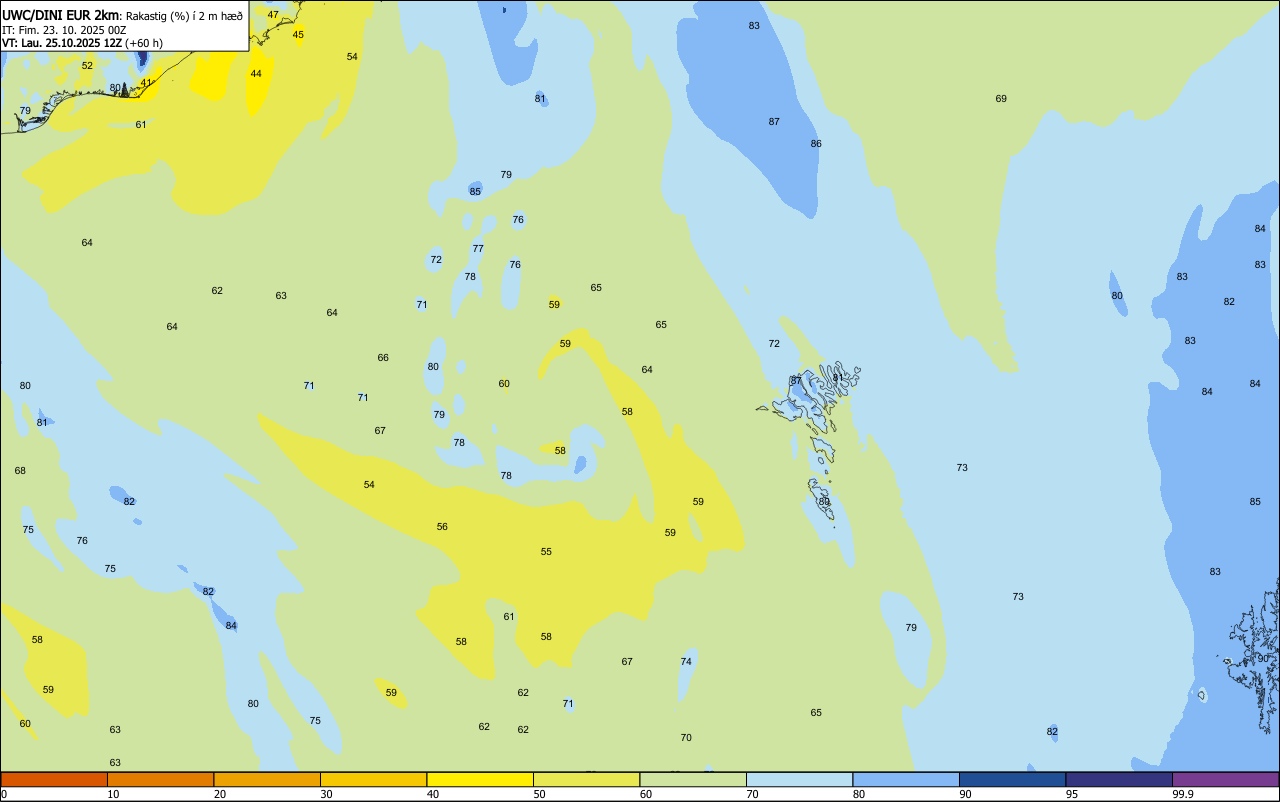Click the legend tick label 50
1280x802 pixels.
540,794
